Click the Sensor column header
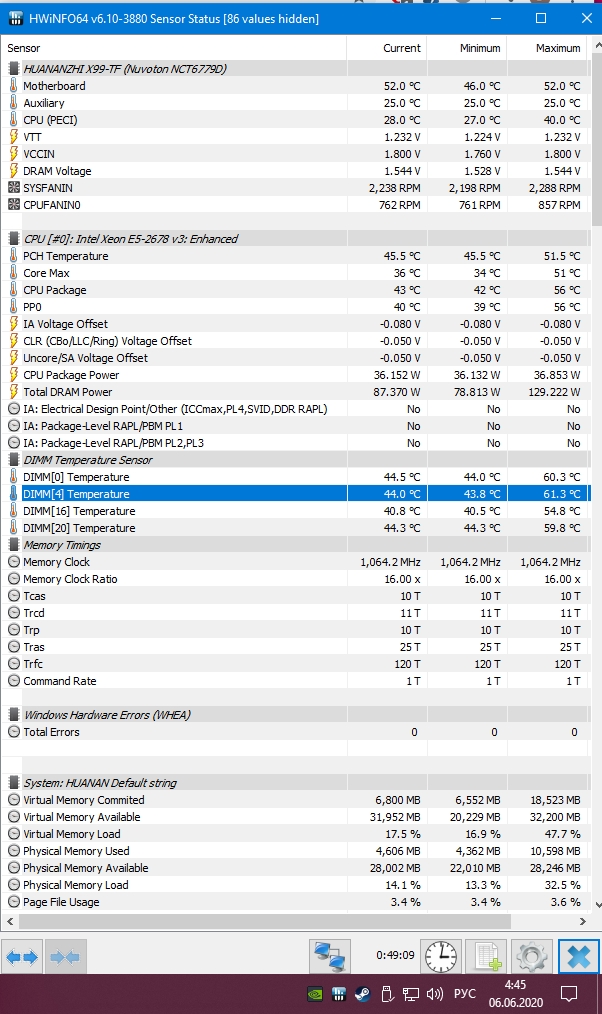This screenshot has height=1014, width=602. (x=24, y=48)
